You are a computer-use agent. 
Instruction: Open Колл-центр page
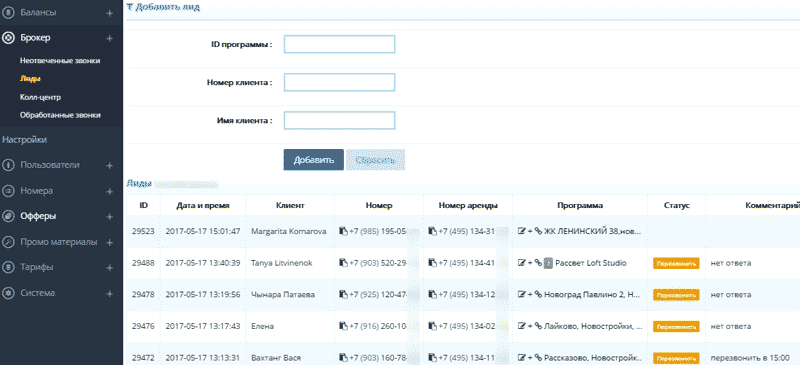[x=40, y=97]
